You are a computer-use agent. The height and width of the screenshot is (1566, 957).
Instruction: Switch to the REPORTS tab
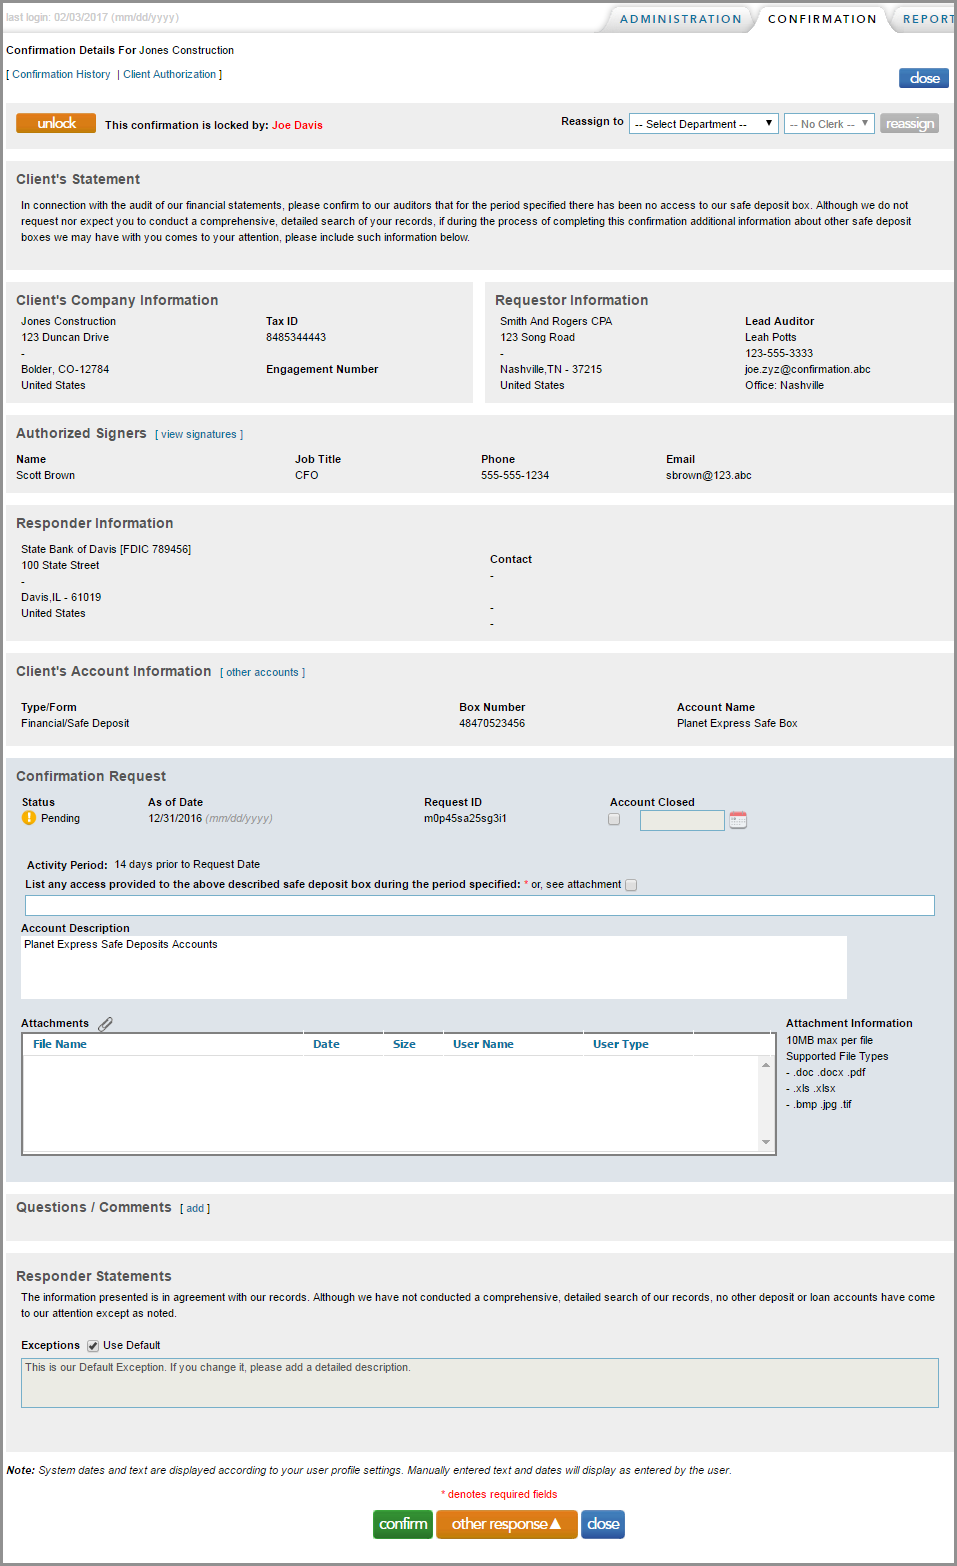(927, 18)
